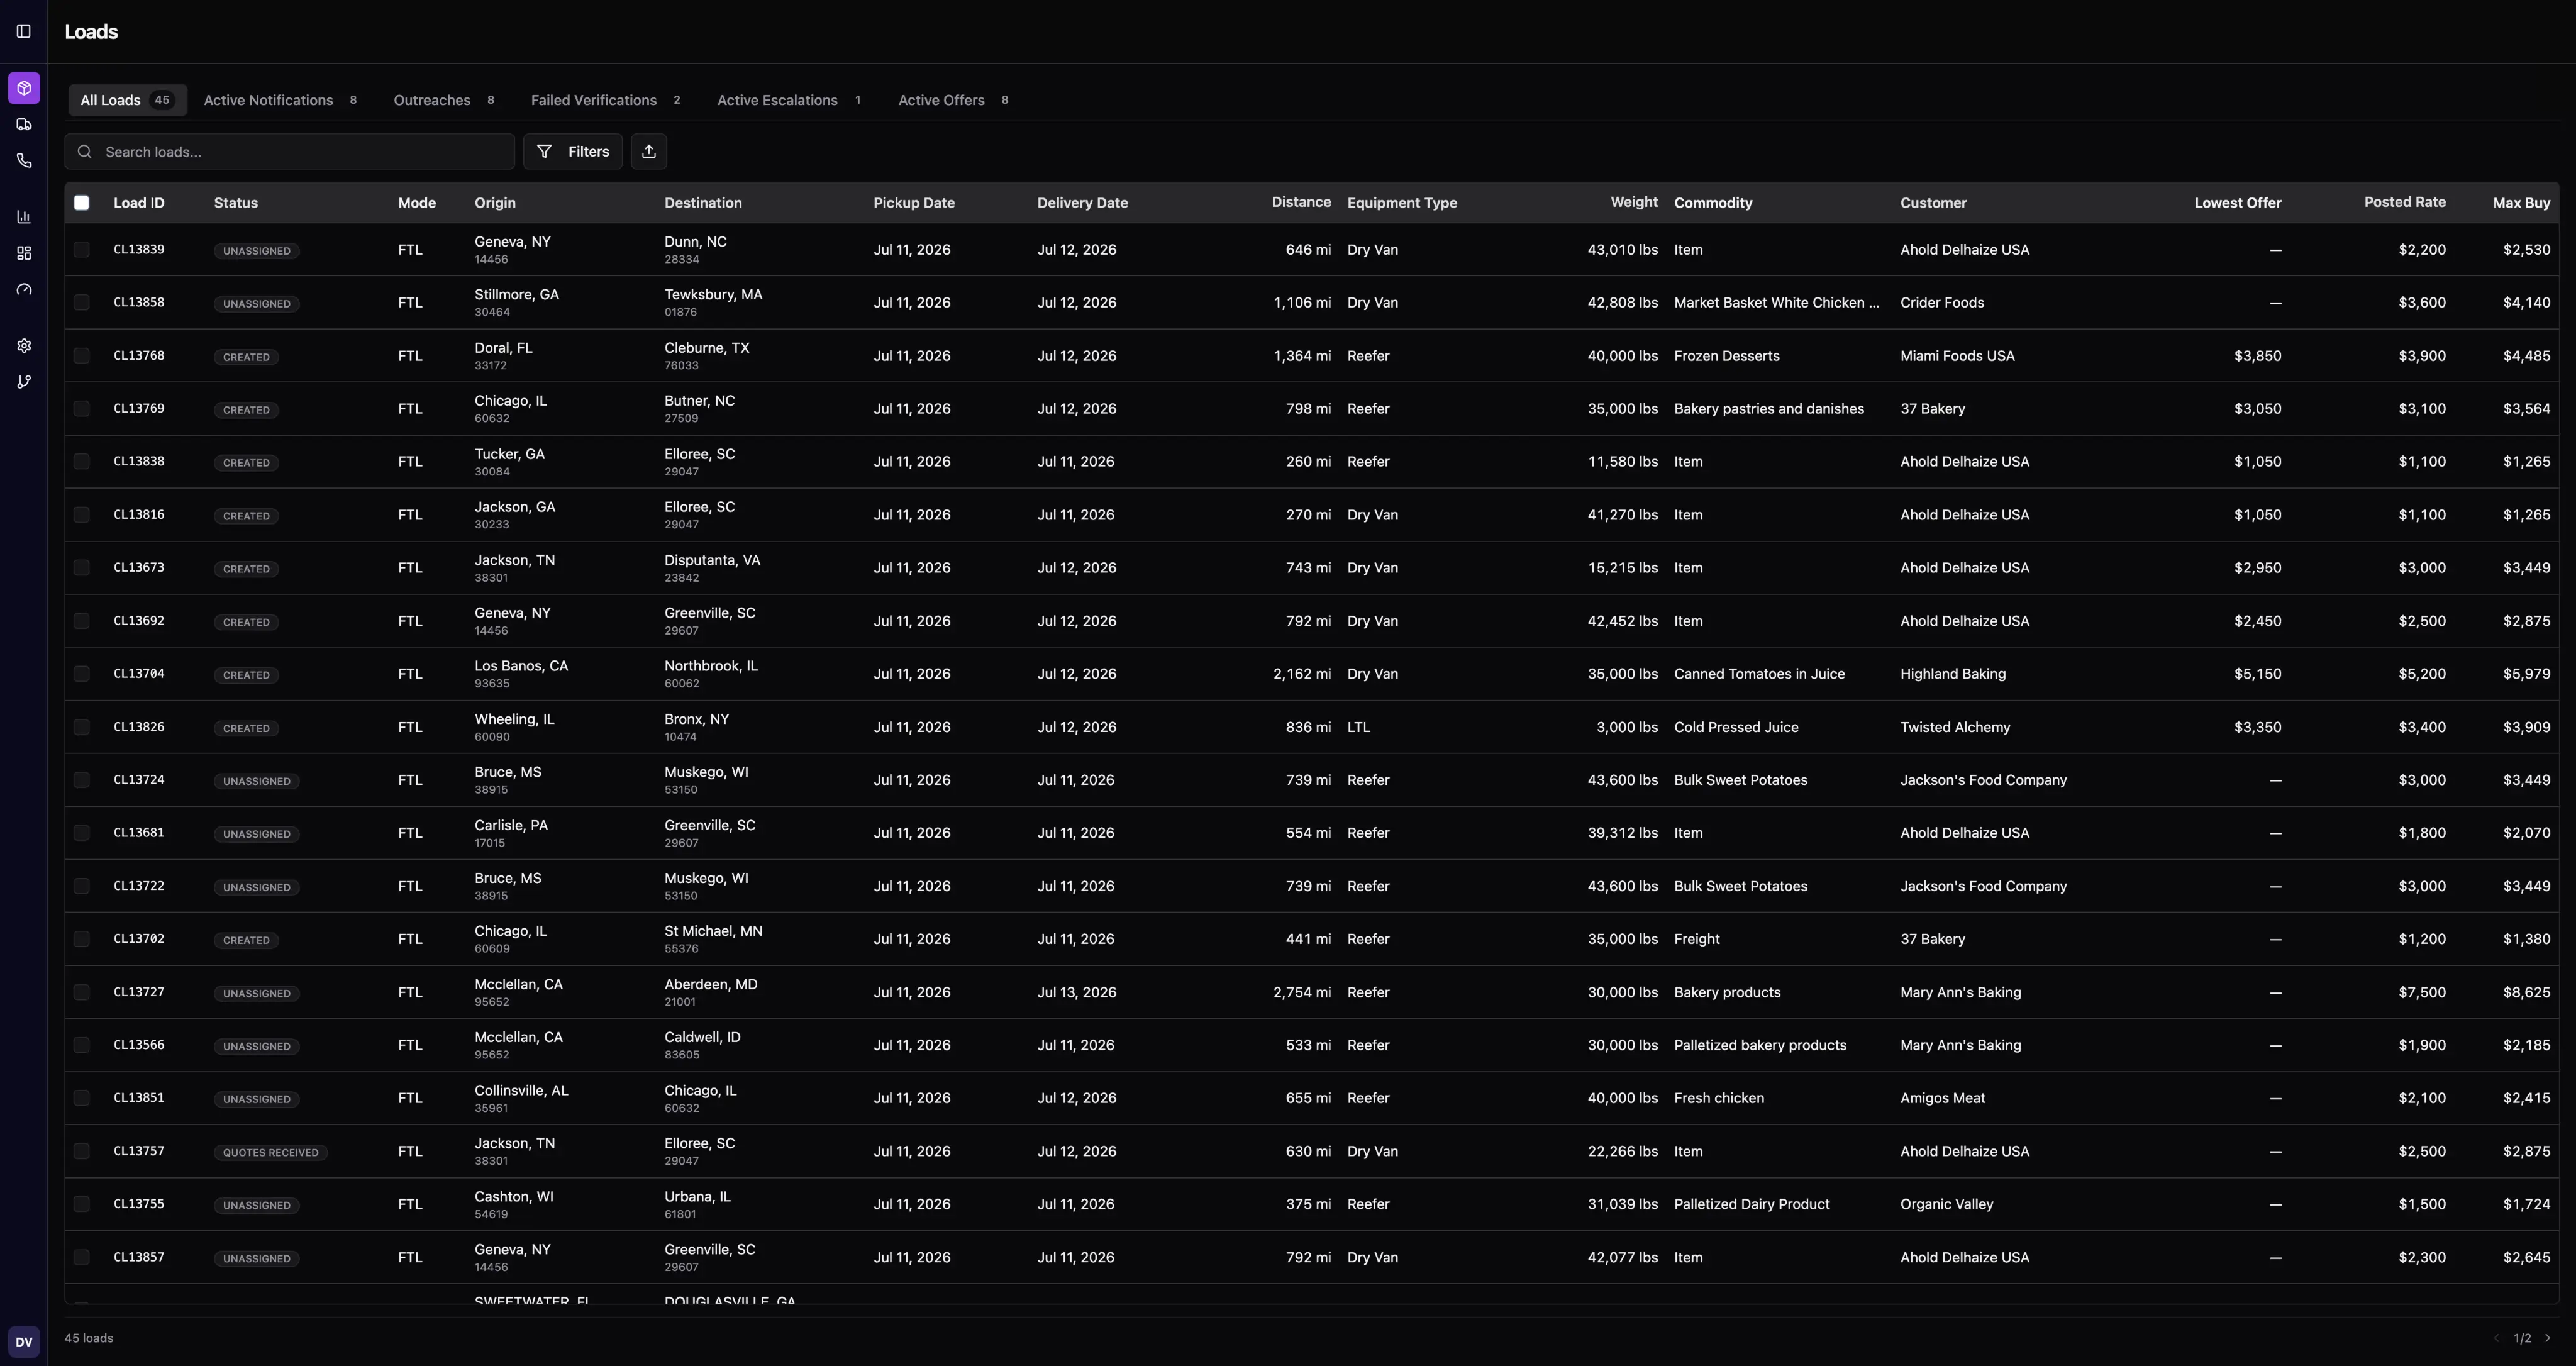Click the $7,500 posted rate value
2576x1366 pixels.
(x=2422, y=992)
